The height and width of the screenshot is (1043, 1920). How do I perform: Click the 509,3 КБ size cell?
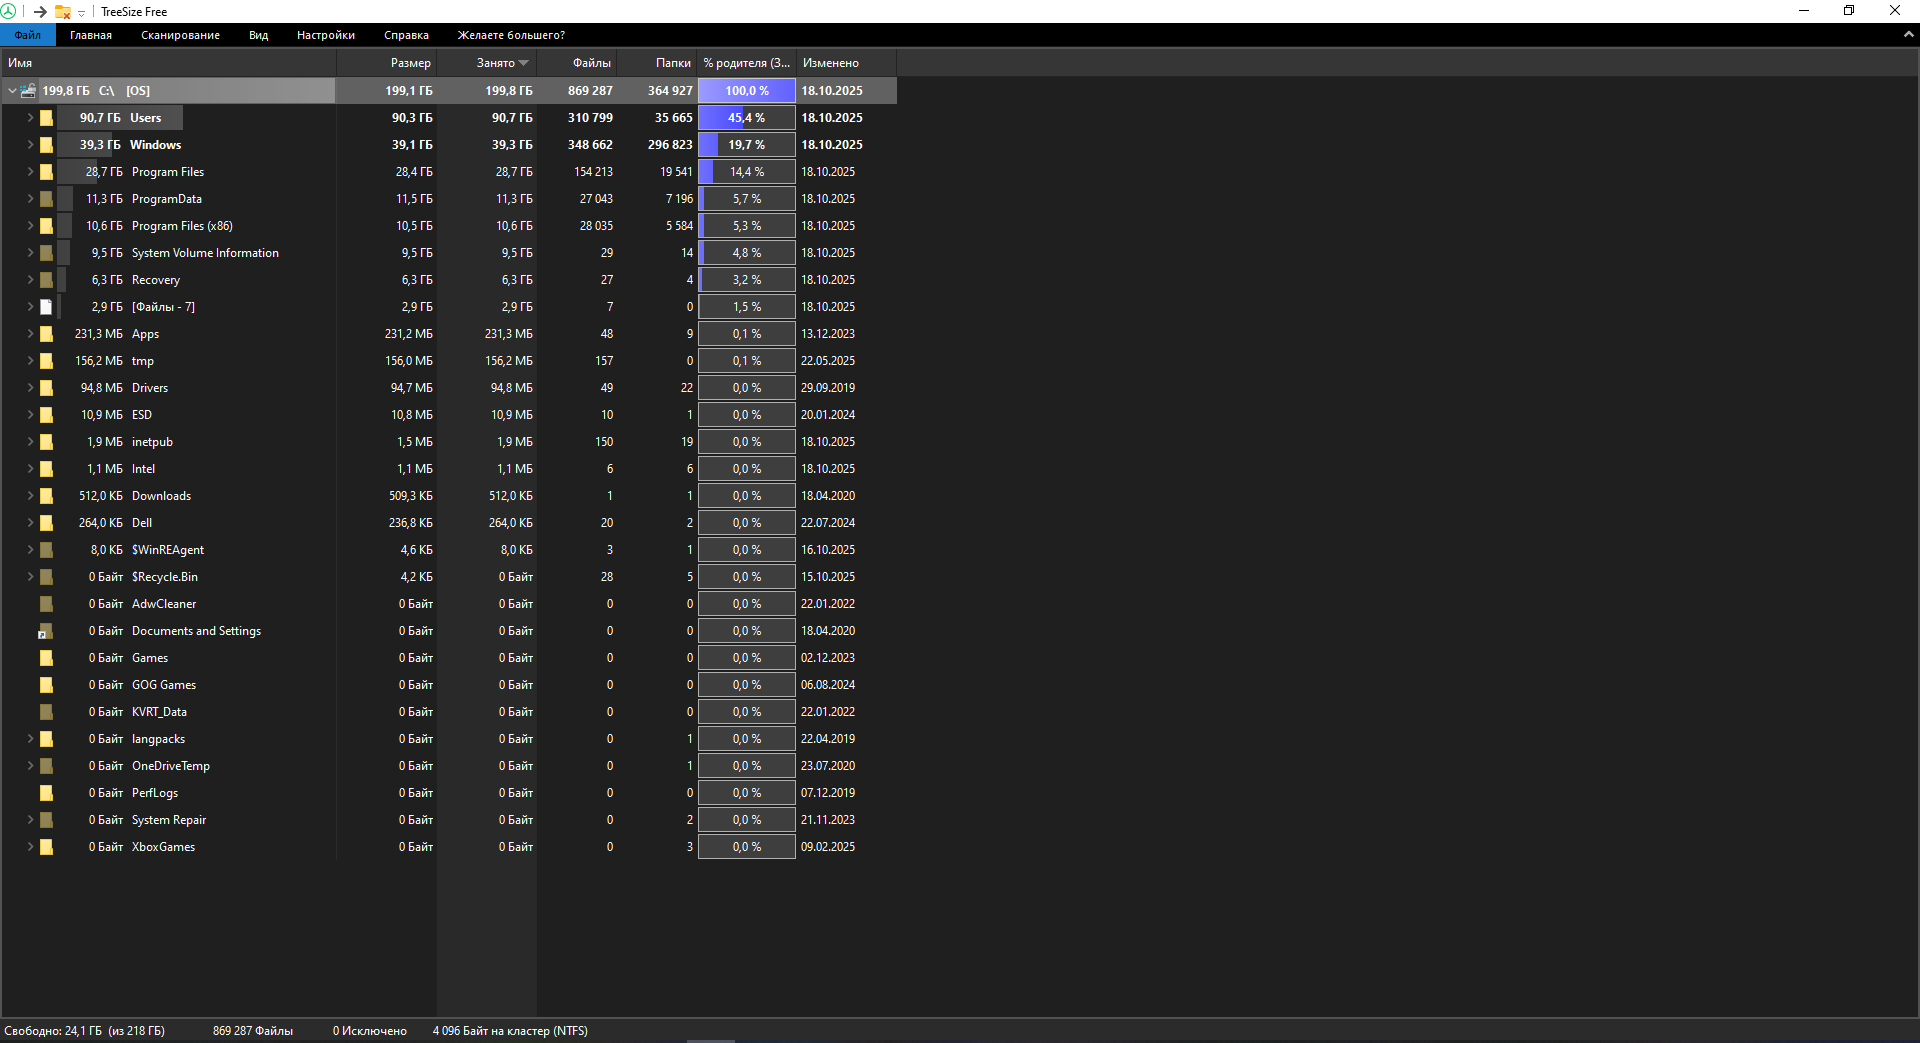411,496
